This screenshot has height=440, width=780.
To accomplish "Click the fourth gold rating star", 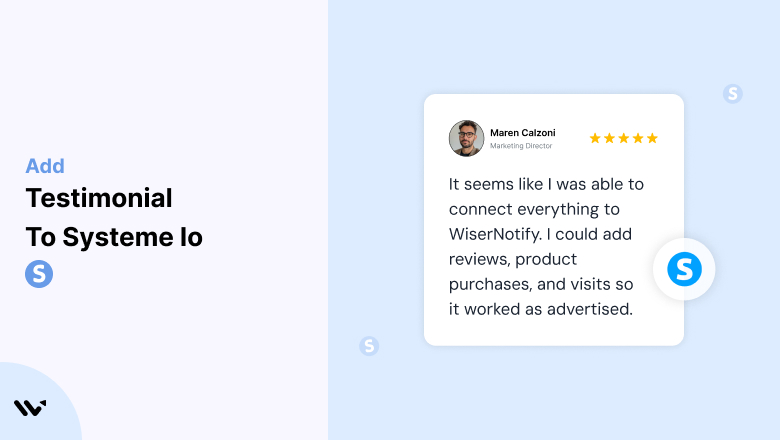I will pos(638,138).
